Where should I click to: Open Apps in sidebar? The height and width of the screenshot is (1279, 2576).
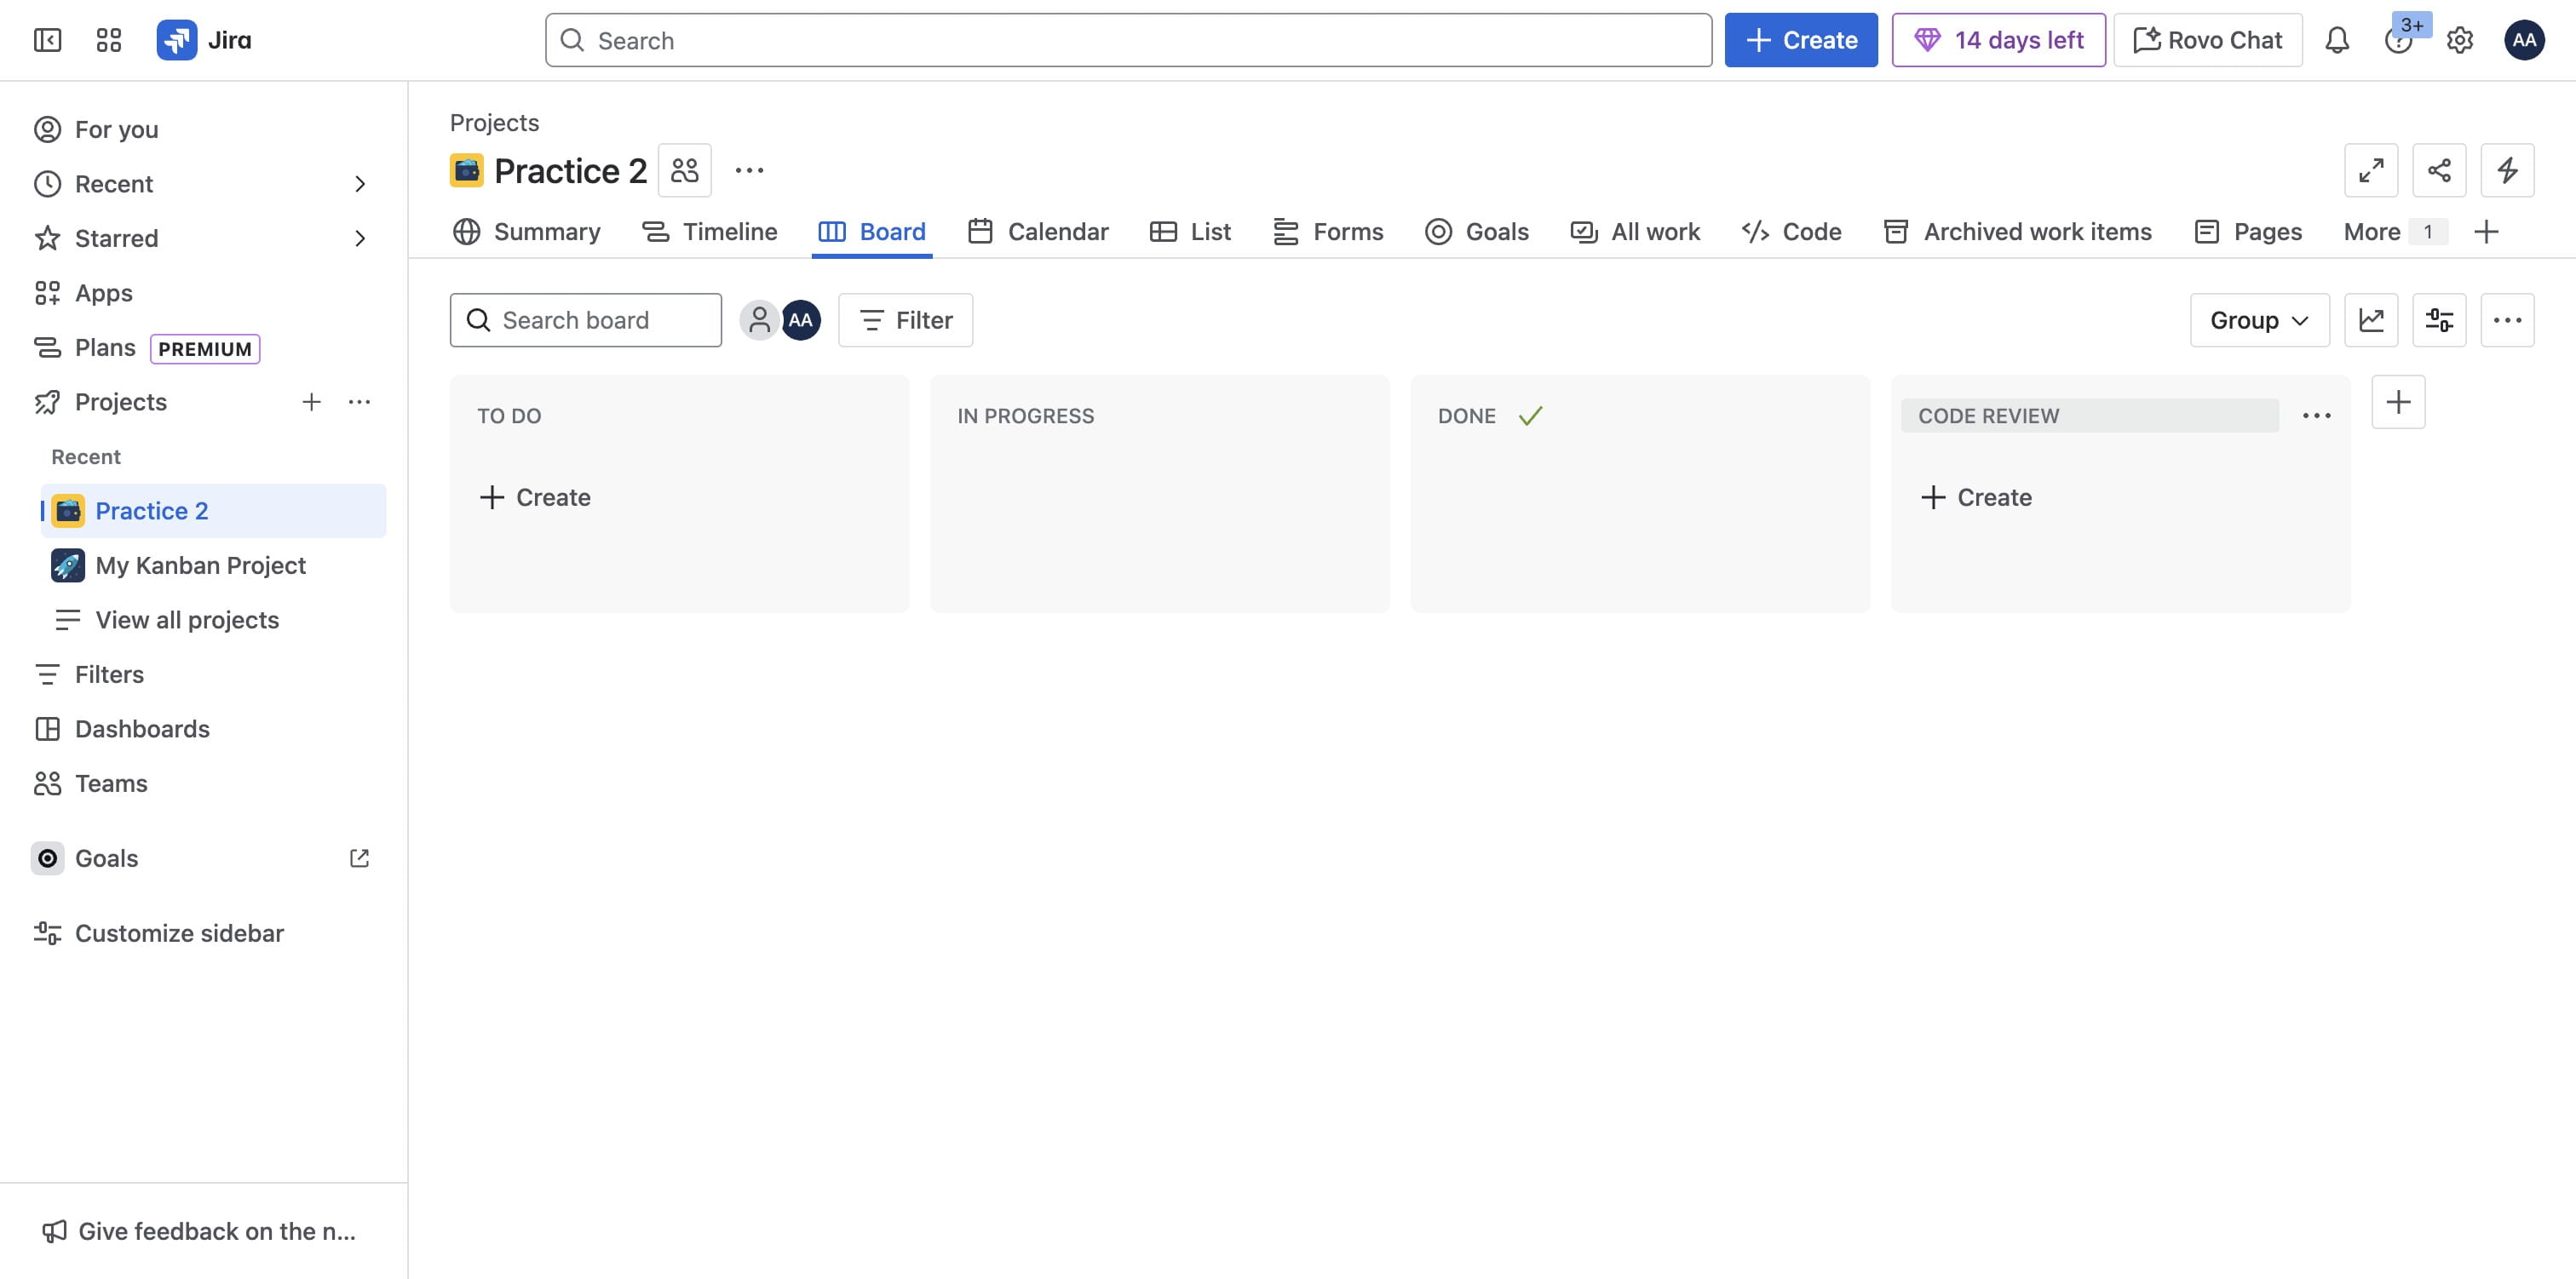click(204, 293)
